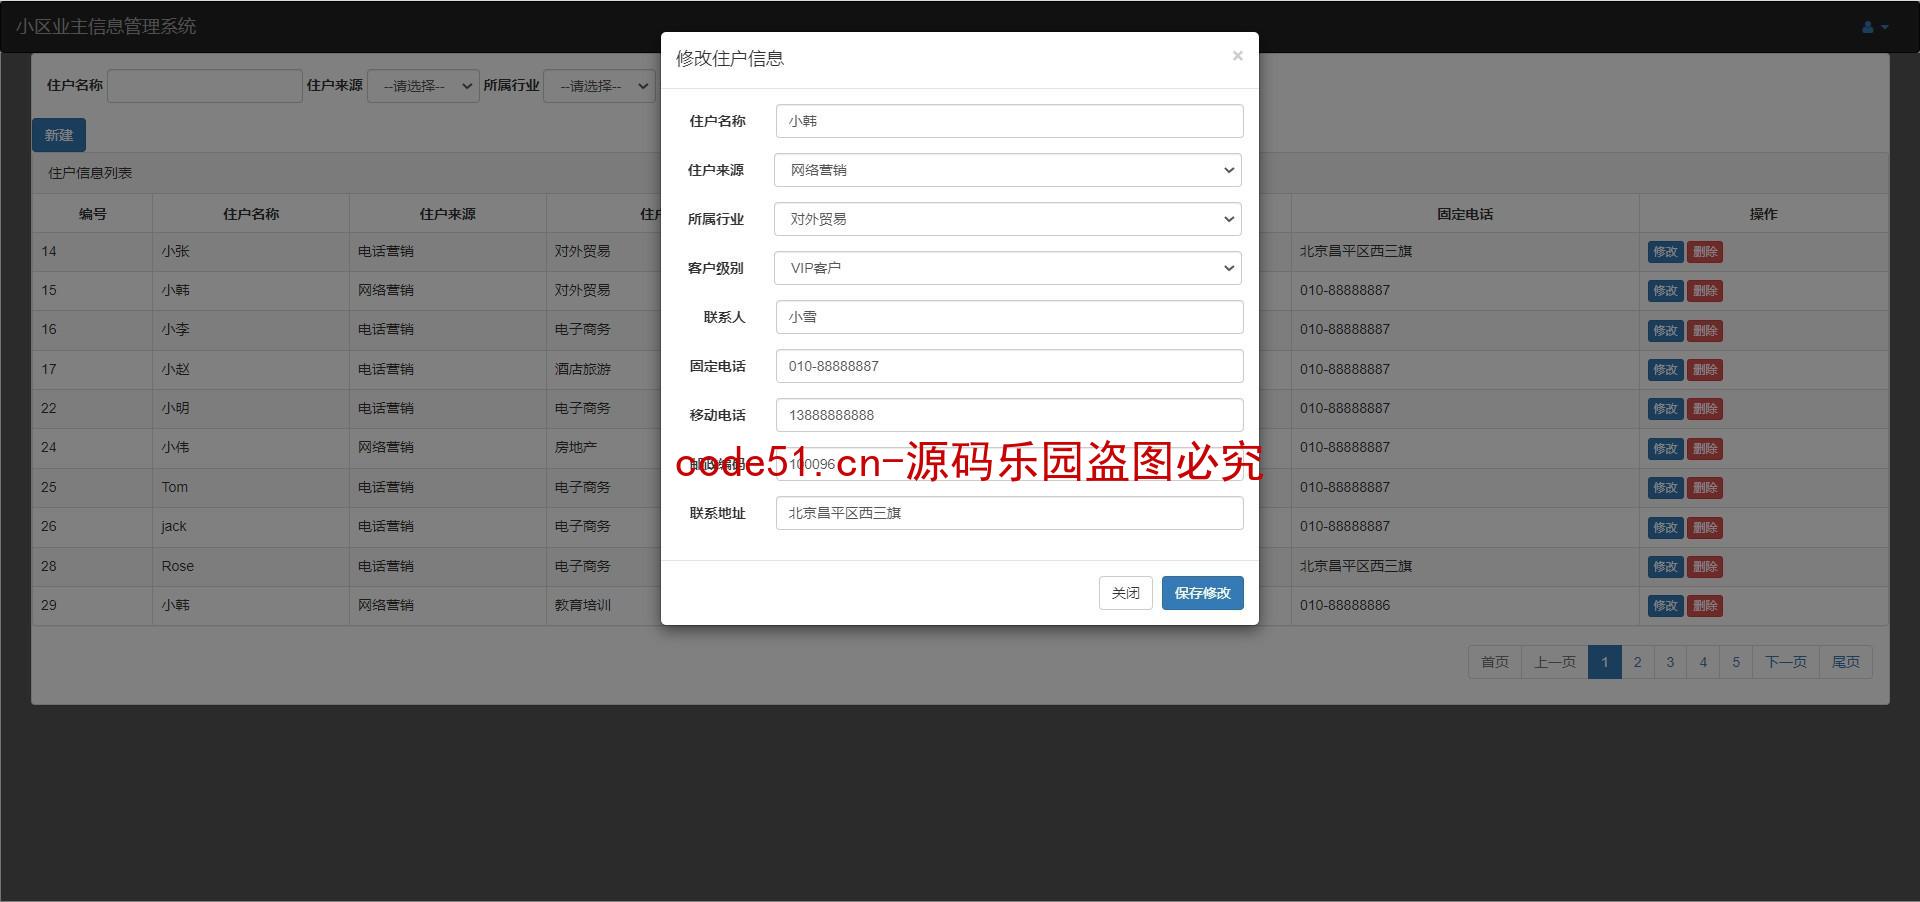1920x902 pixels.
Task: Expand the 所属行业 filter dropdown in the search bar
Action: (599, 86)
